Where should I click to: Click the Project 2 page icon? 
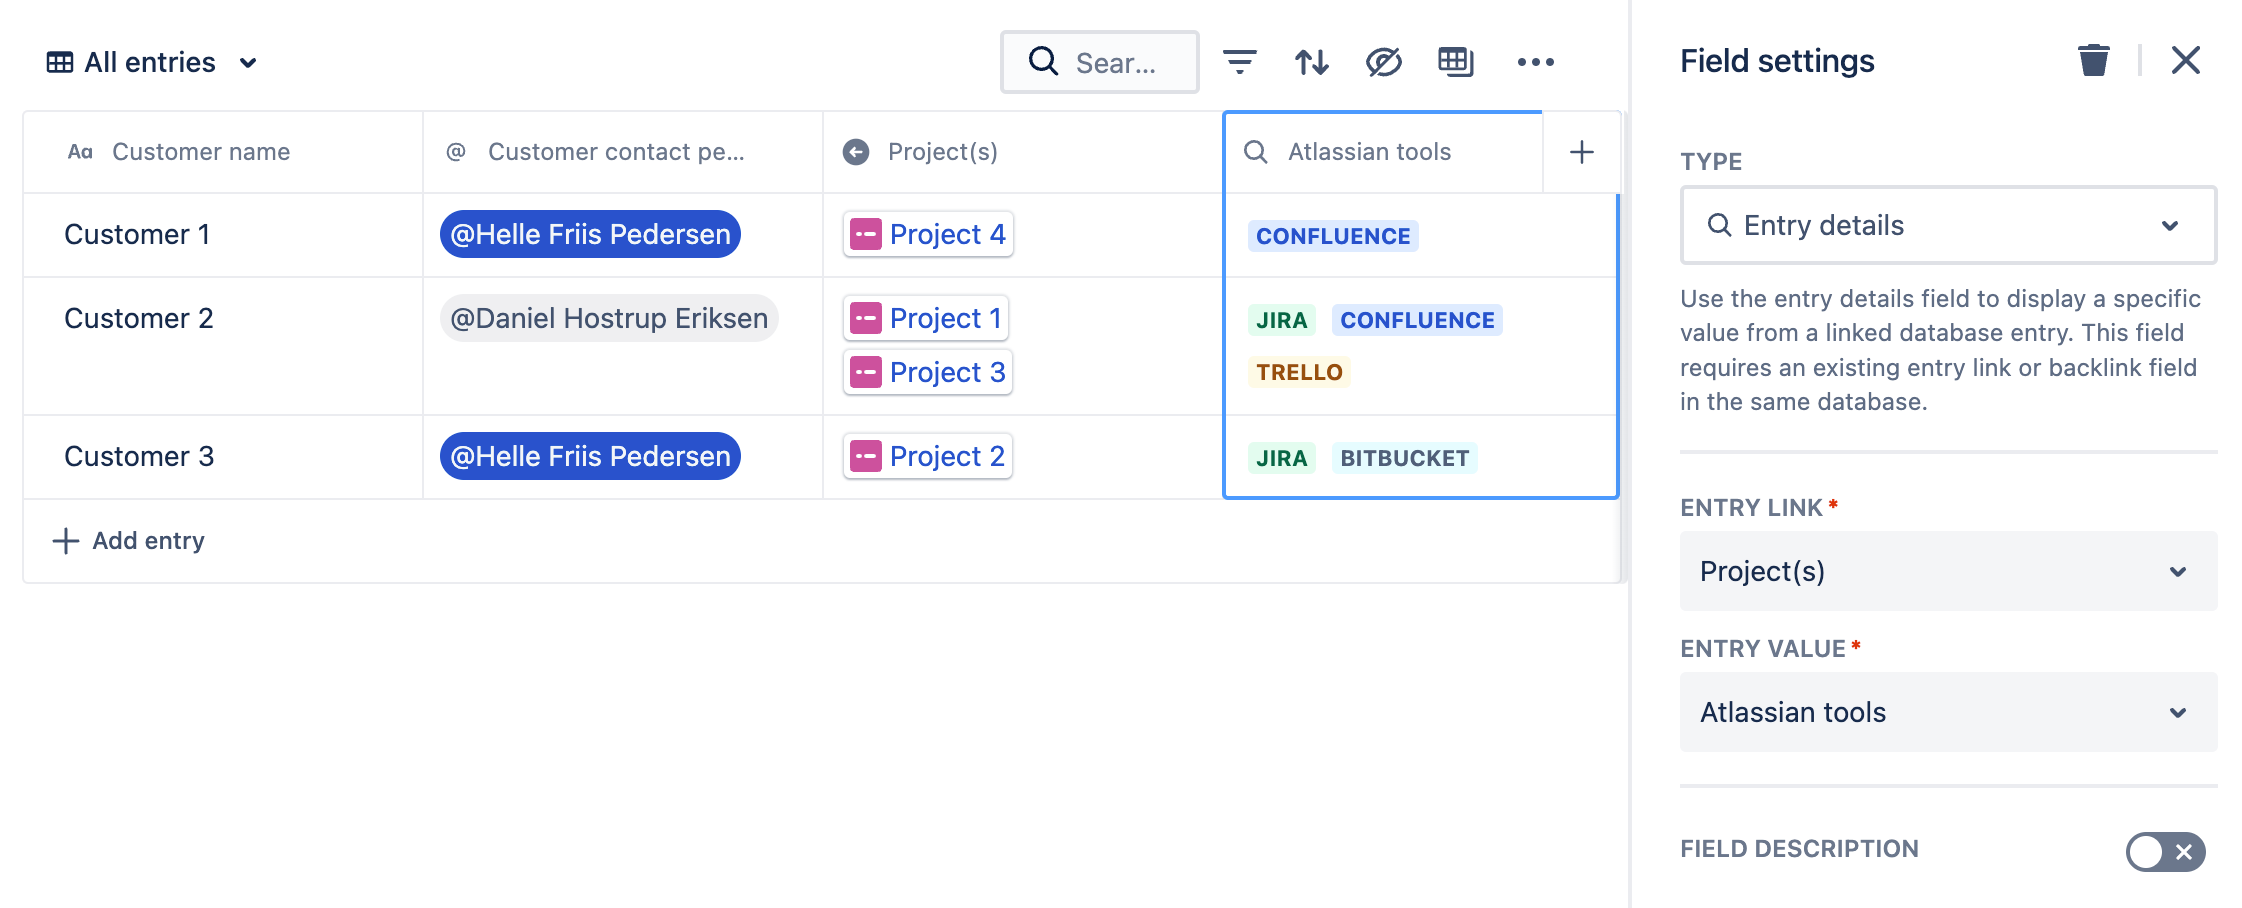click(x=865, y=456)
